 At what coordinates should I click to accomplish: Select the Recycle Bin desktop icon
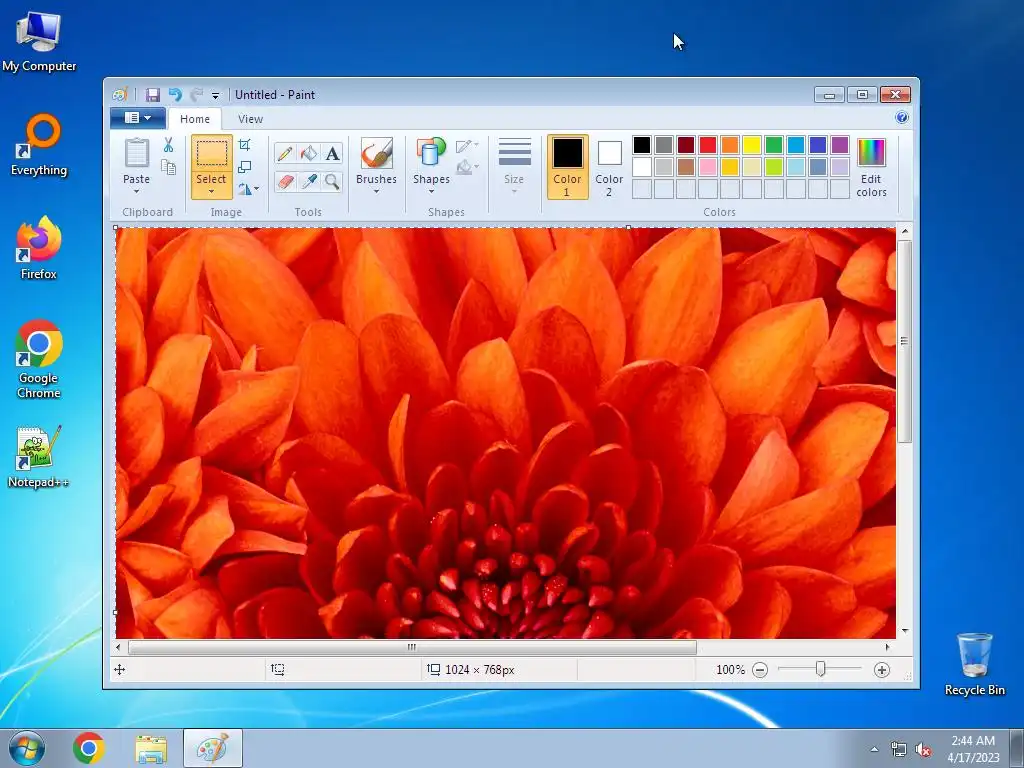[x=974, y=664]
